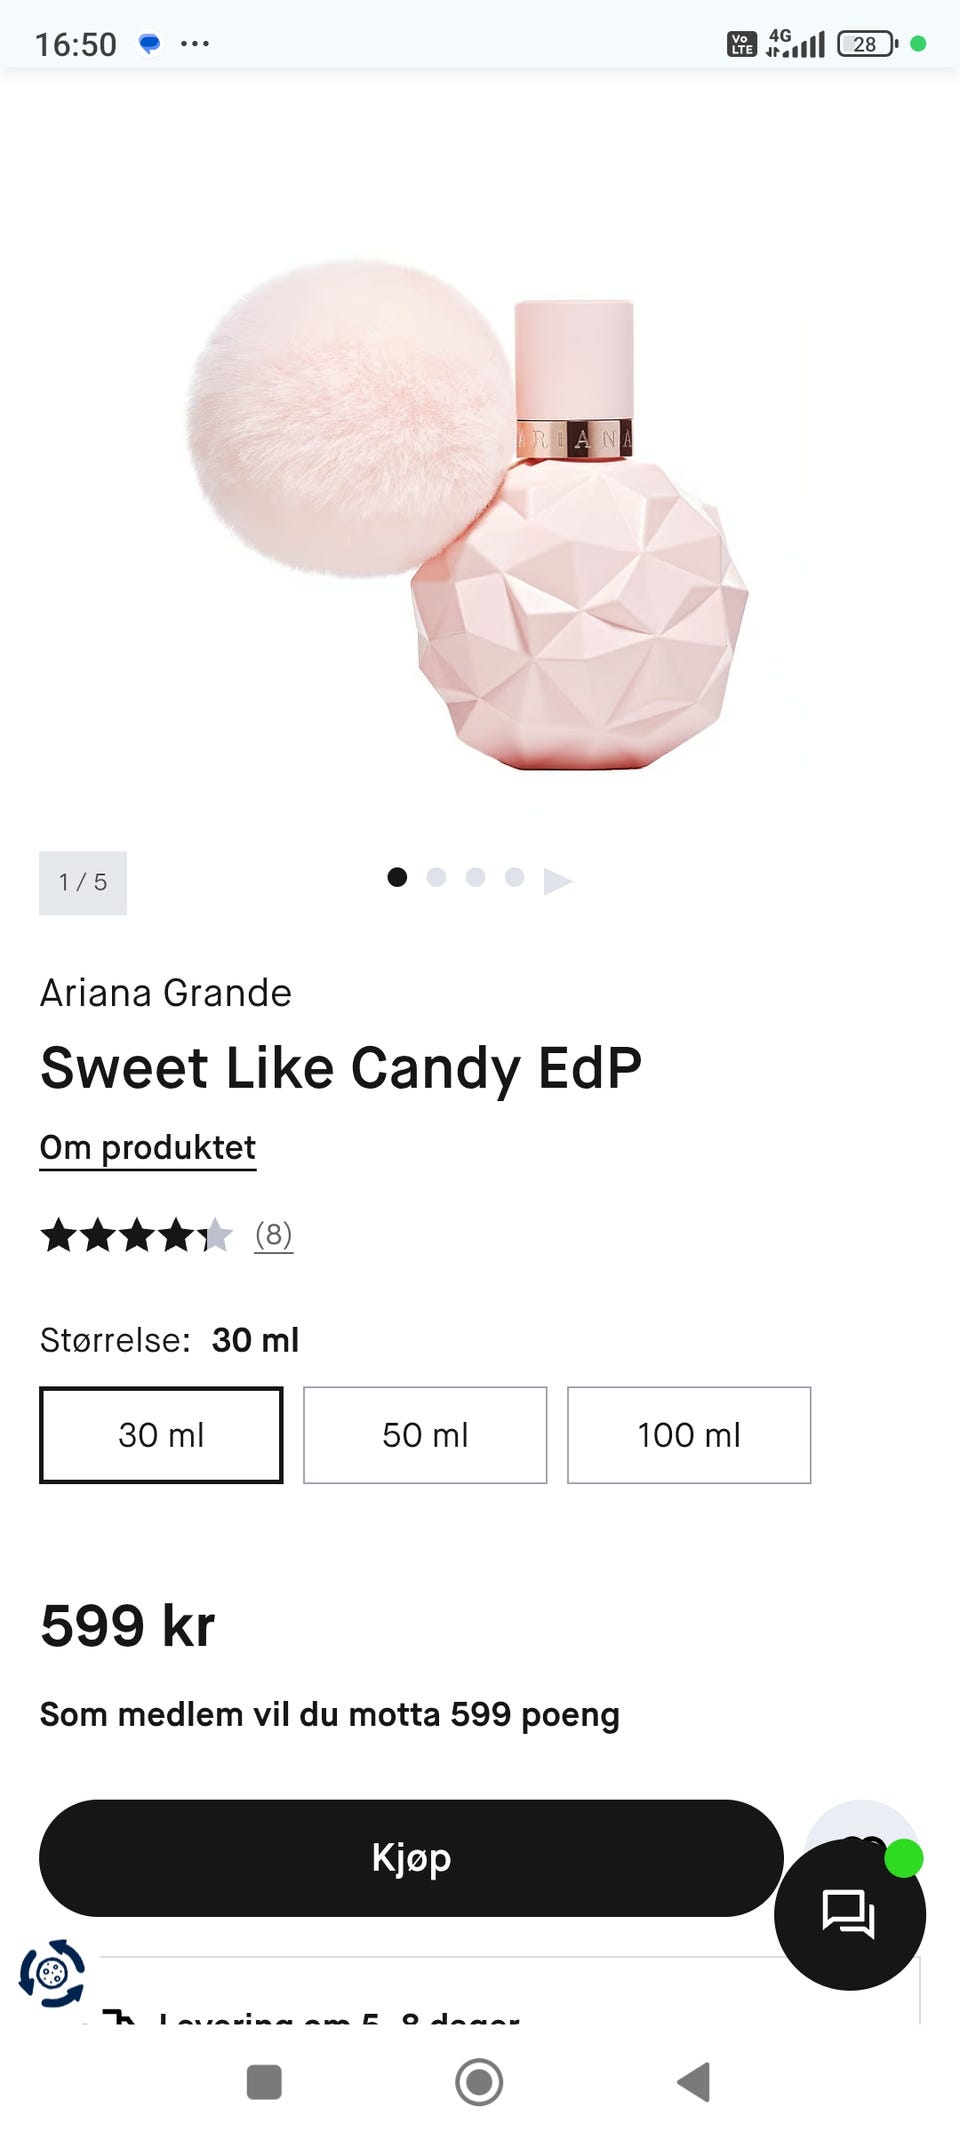Select the 50 ml size option

(425, 1435)
